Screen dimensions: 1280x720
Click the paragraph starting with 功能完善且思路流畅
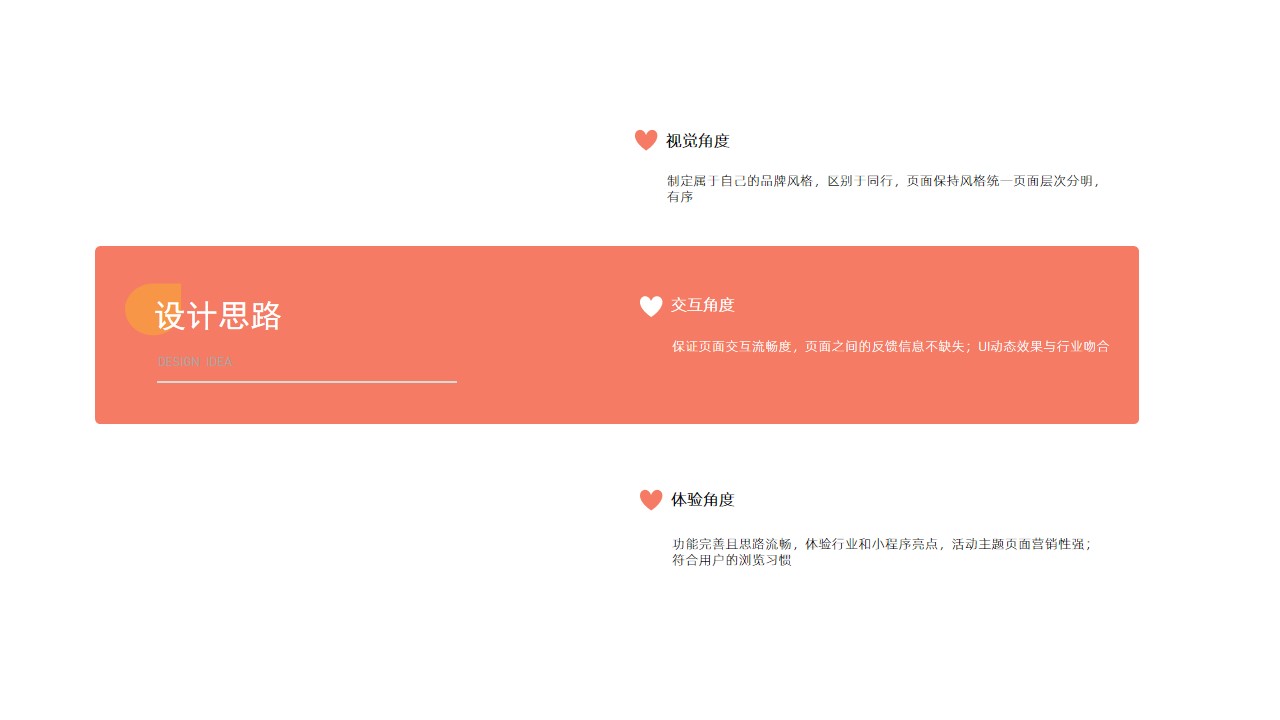pos(883,552)
